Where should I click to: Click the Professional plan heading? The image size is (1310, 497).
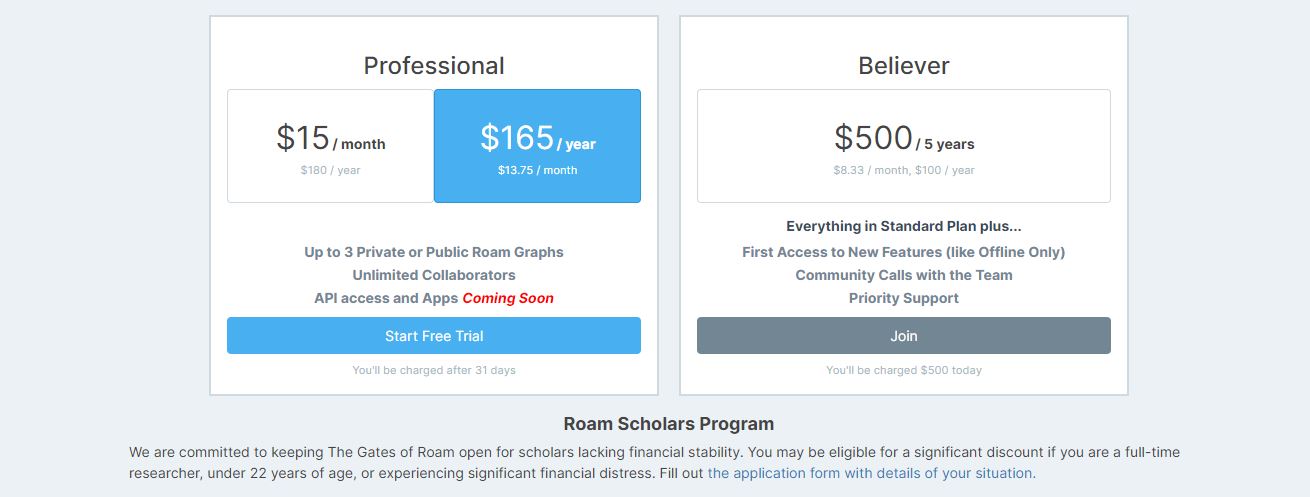434,66
